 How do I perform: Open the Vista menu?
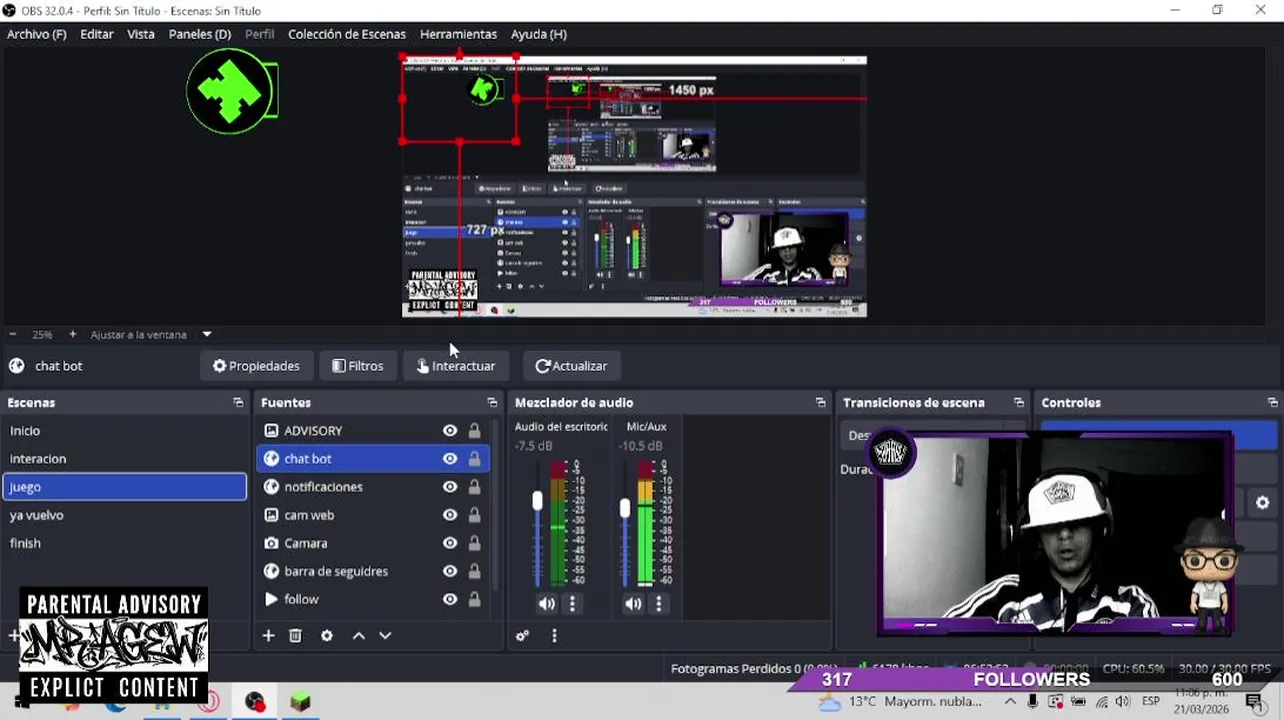[141, 34]
